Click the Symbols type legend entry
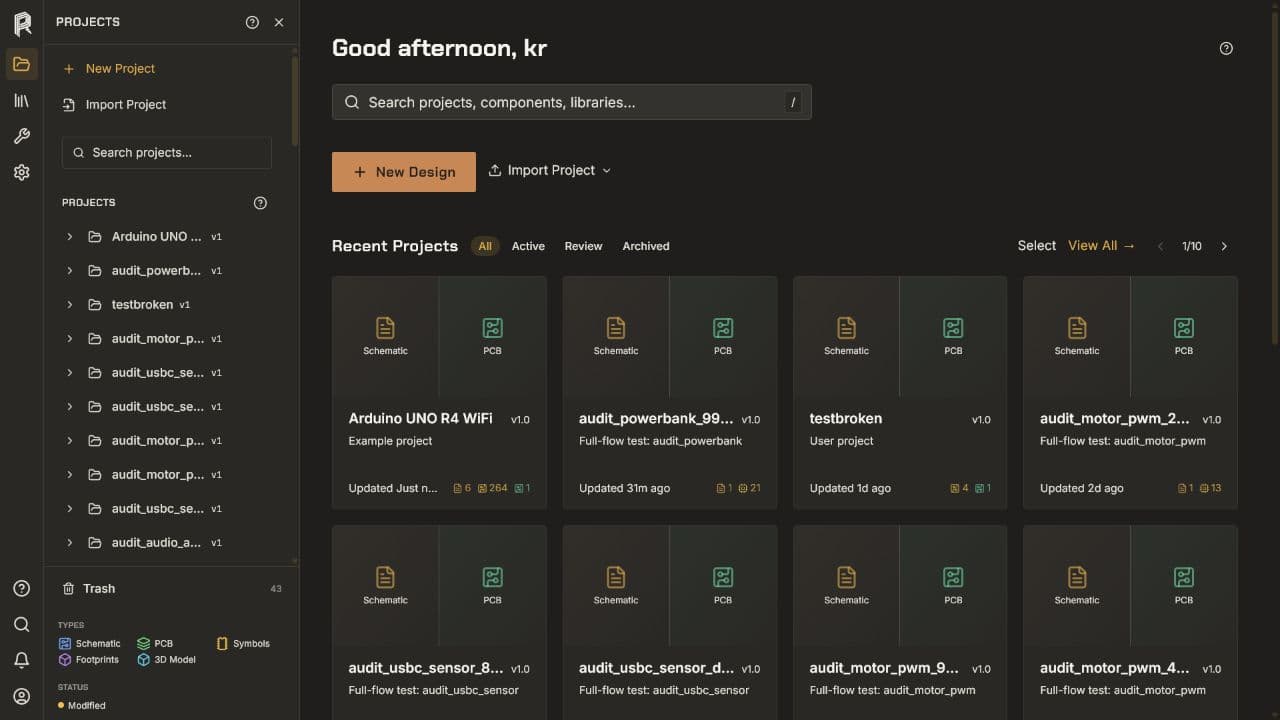The height and width of the screenshot is (720, 1280). coord(243,644)
